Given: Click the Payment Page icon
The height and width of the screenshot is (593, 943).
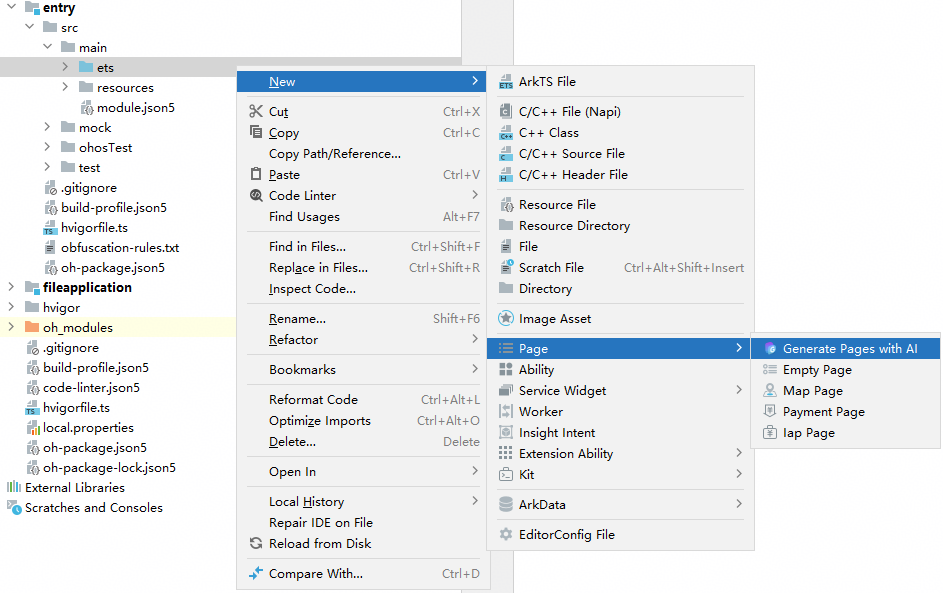Looking at the screenshot, I should [x=769, y=412].
